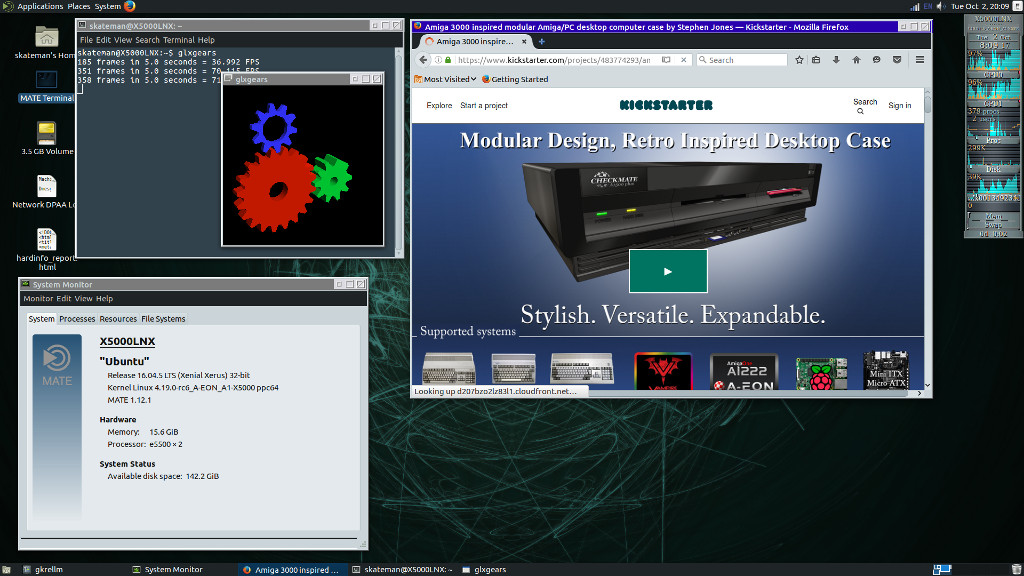This screenshot has height=576, width=1024.
Task: Open site identity padlock in Firefox
Action: [x=448, y=59]
